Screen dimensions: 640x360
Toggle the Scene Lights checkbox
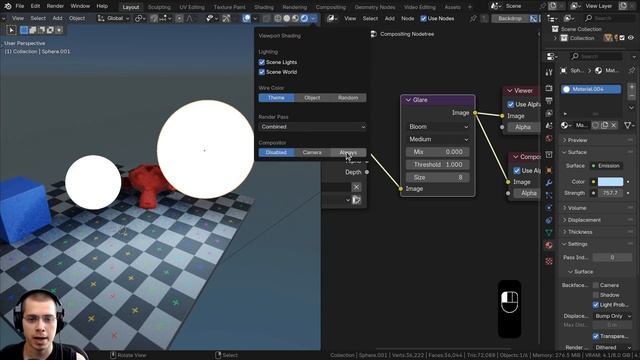pyautogui.click(x=262, y=62)
